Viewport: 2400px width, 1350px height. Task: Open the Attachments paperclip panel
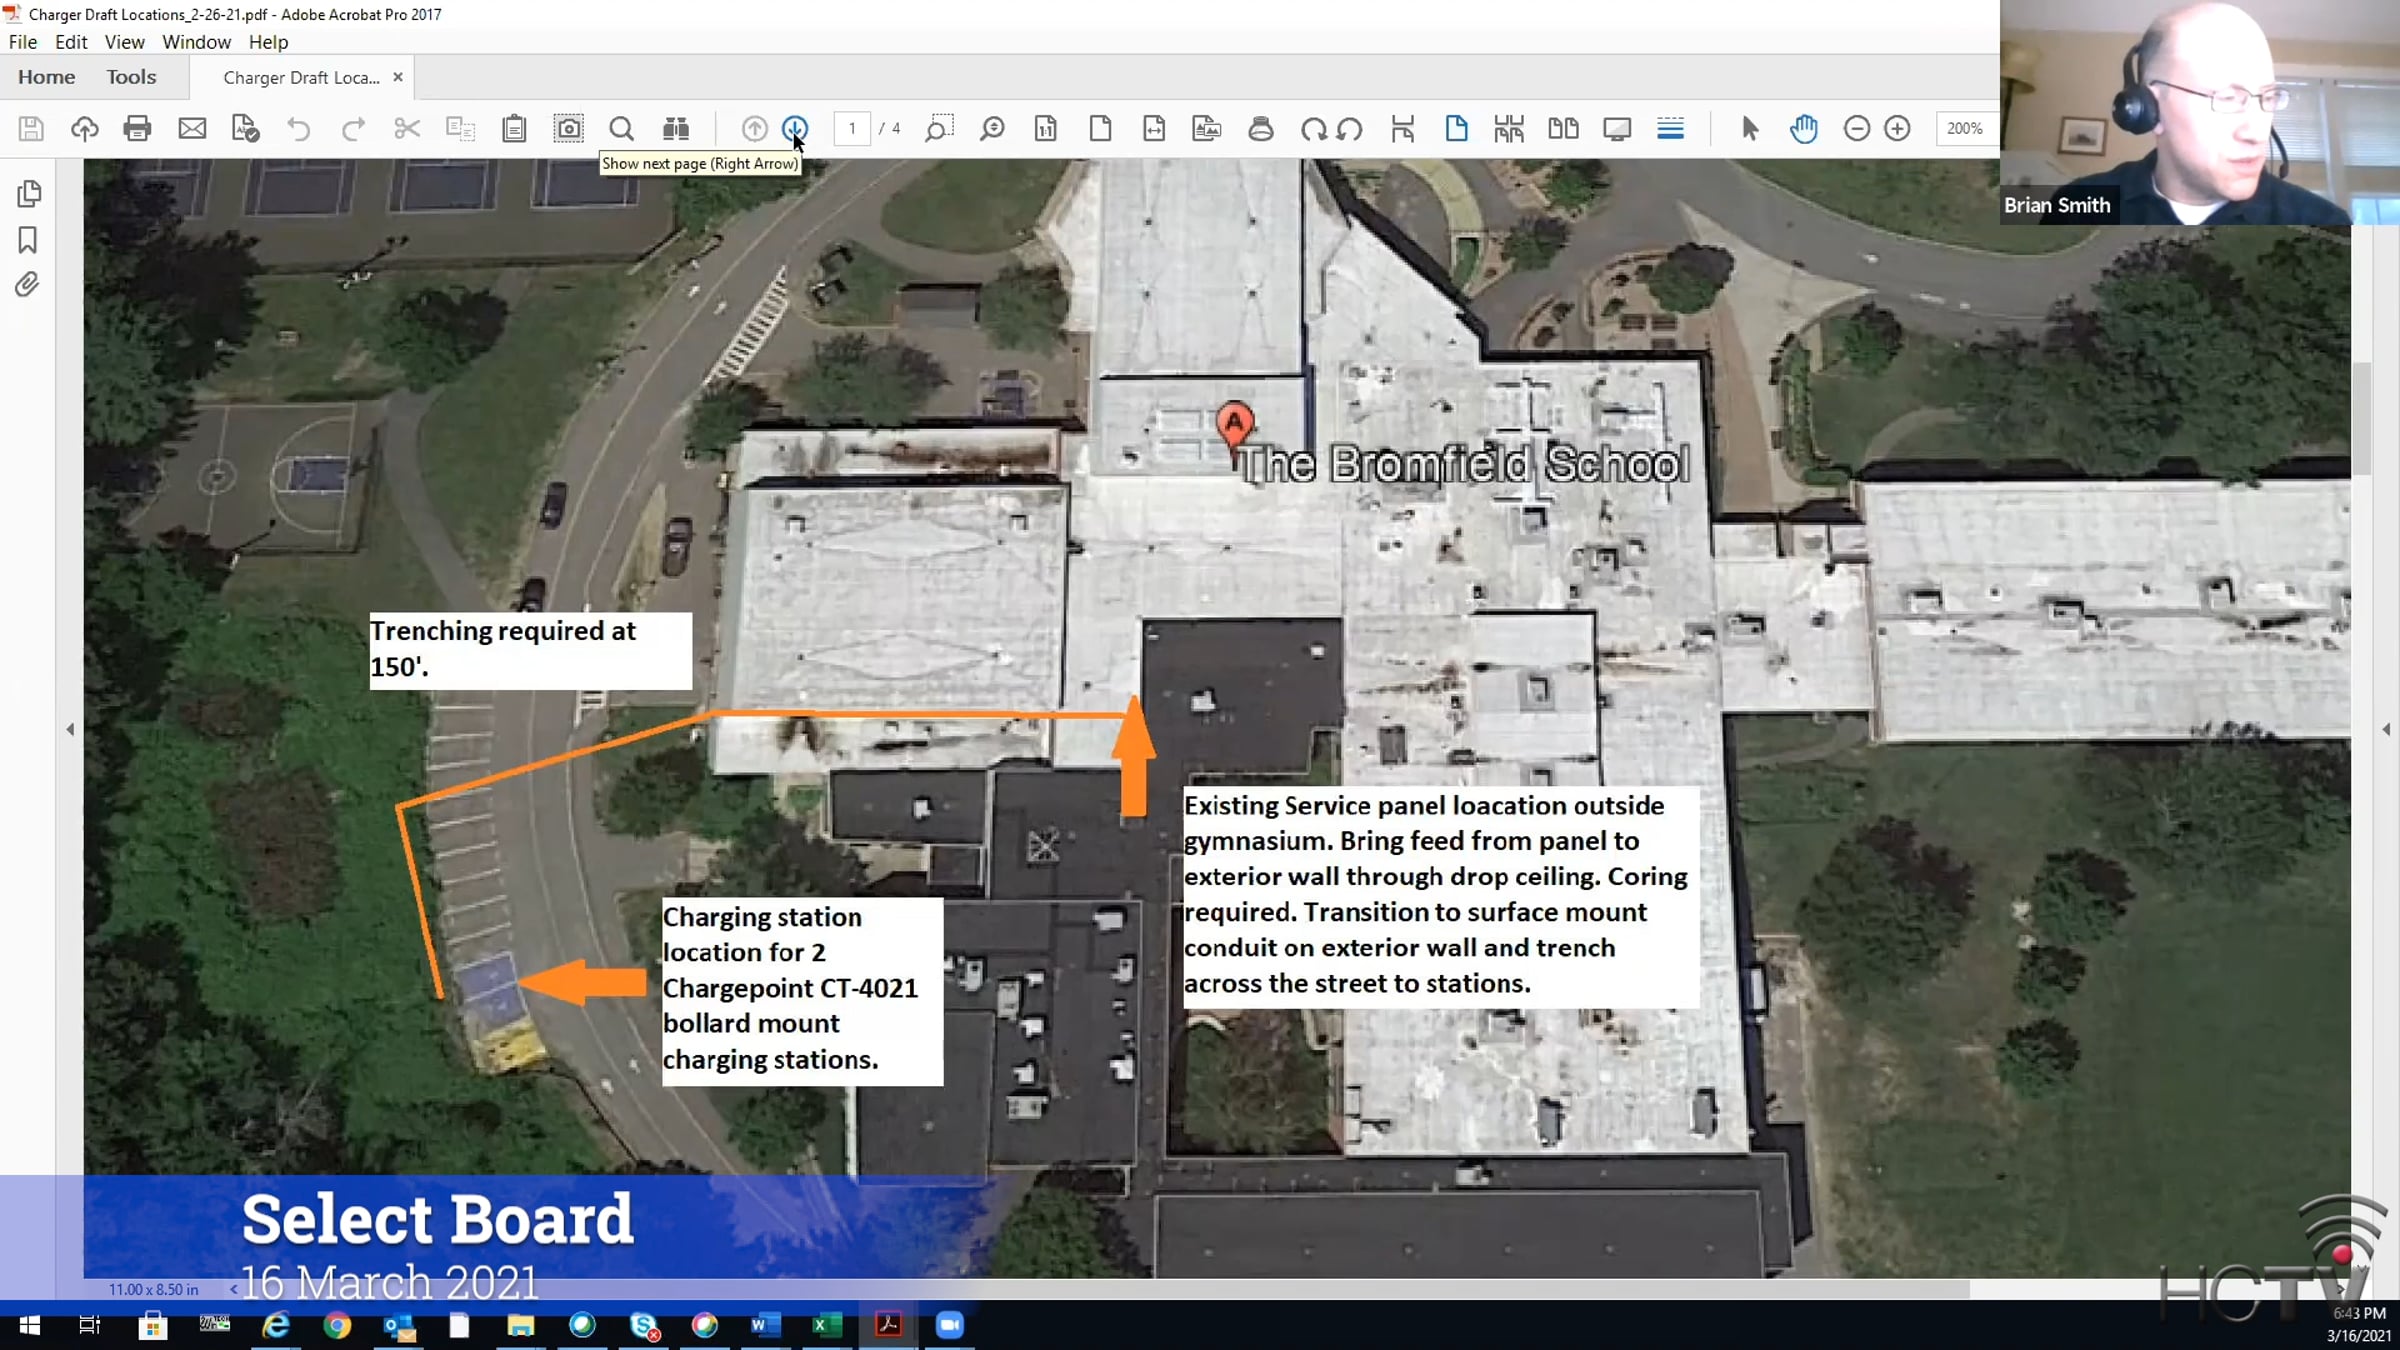click(x=27, y=285)
